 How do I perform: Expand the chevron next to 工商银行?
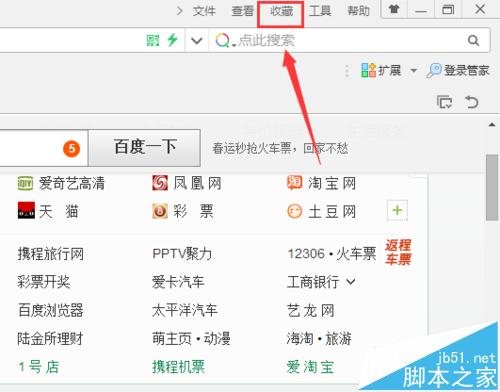click(x=350, y=282)
